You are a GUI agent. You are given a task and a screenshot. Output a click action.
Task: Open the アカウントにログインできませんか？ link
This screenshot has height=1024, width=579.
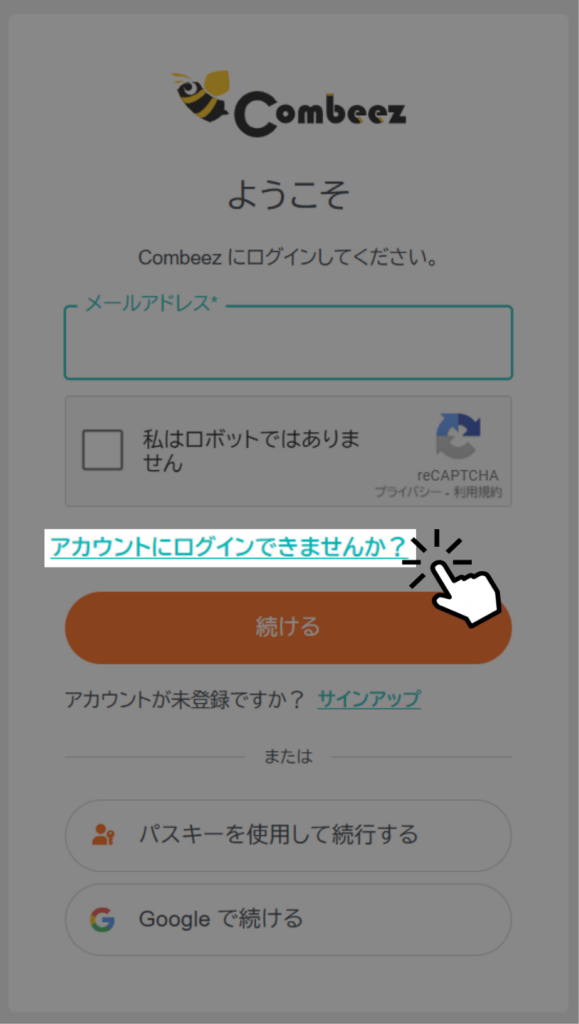point(228,547)
